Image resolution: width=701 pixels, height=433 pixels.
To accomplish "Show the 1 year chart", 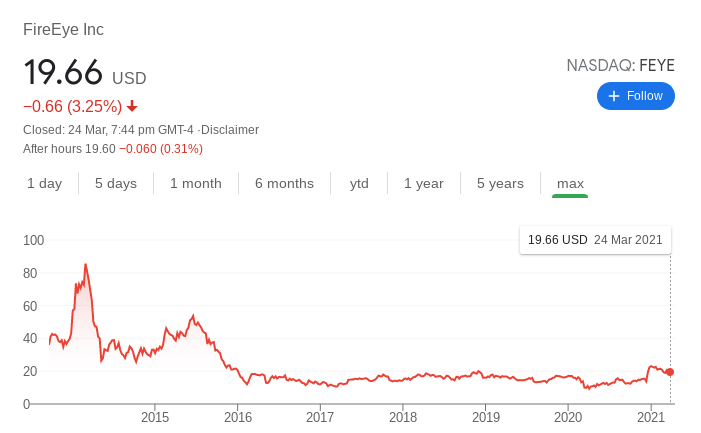I will [x=423, y=183].
